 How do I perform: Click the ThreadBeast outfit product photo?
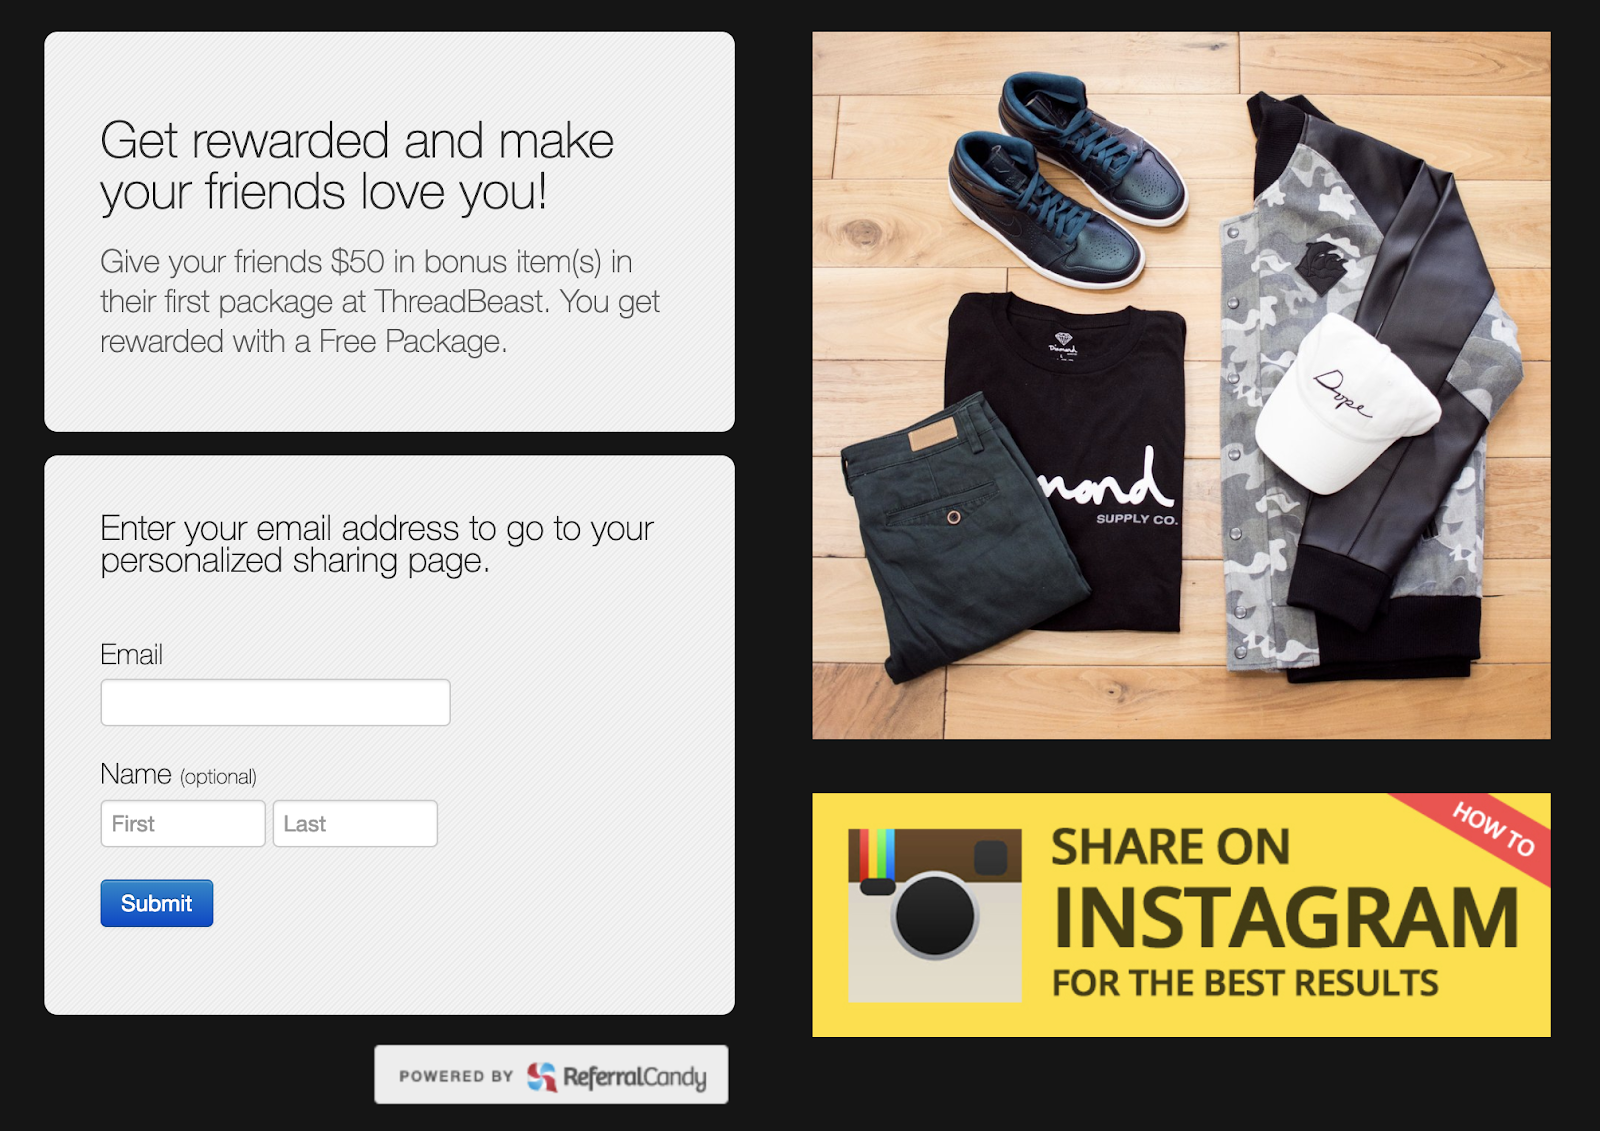pos(1181,385)
